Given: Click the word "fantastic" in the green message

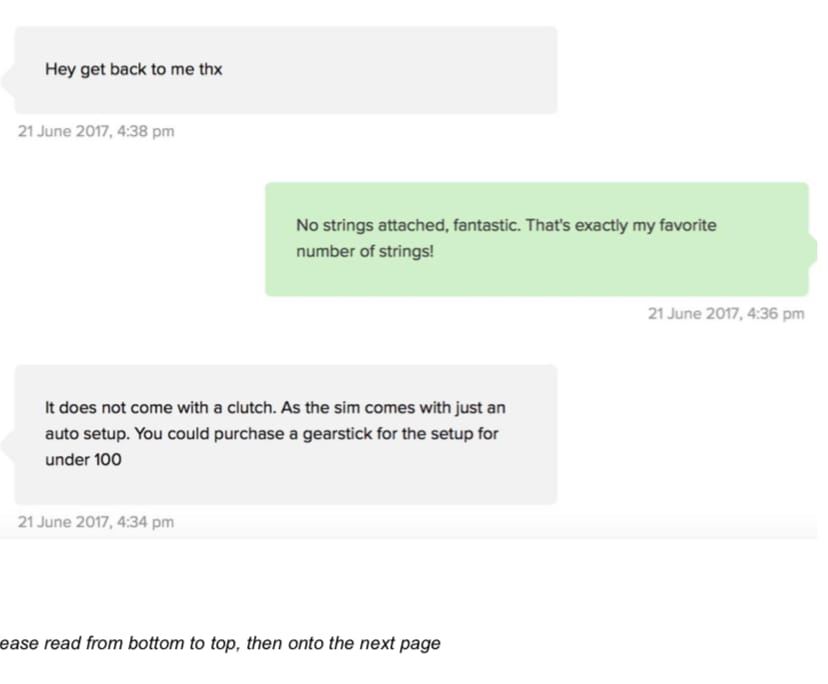Looking at the screenshot, I should pos(485,226).
